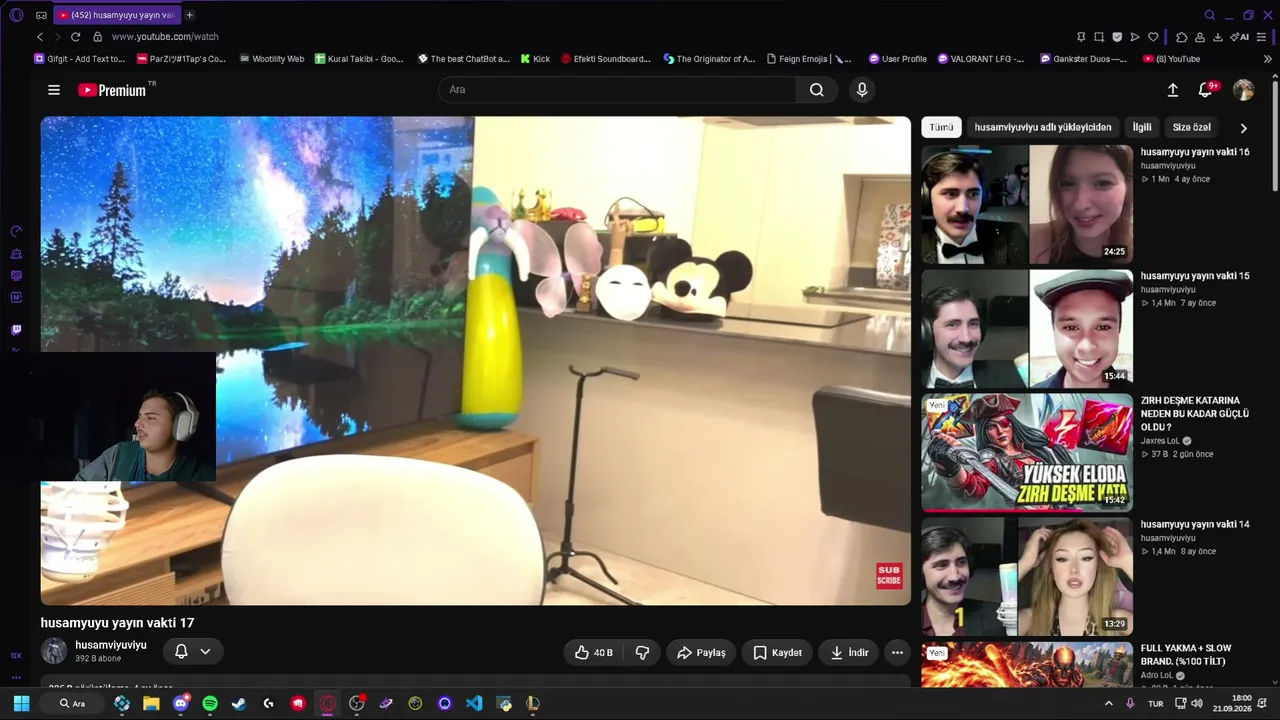Like the video with thumbs-up button
The width and height of the screenshot is (1280, 720).
click(x=593, y=653)
